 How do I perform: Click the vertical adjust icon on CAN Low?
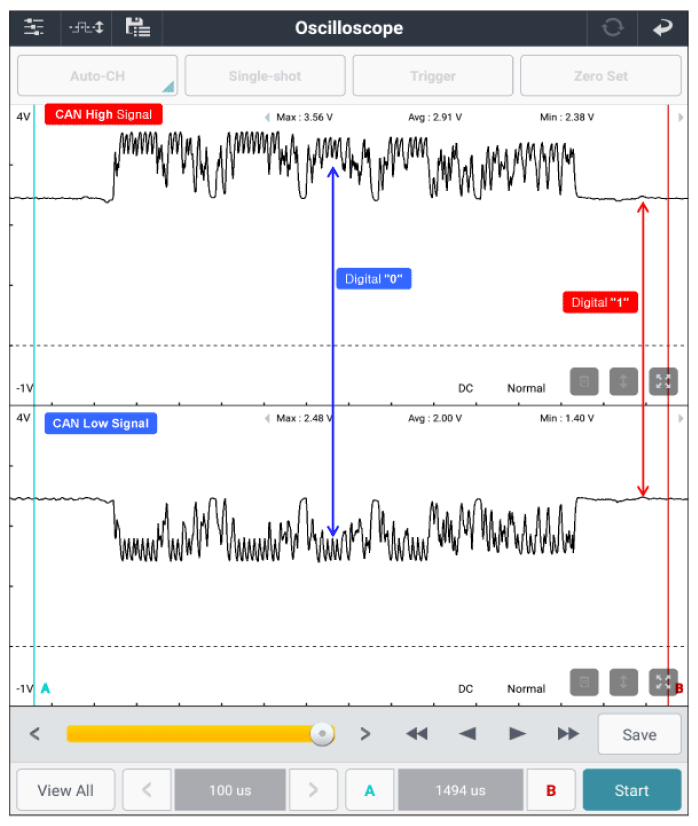[624, 682]
